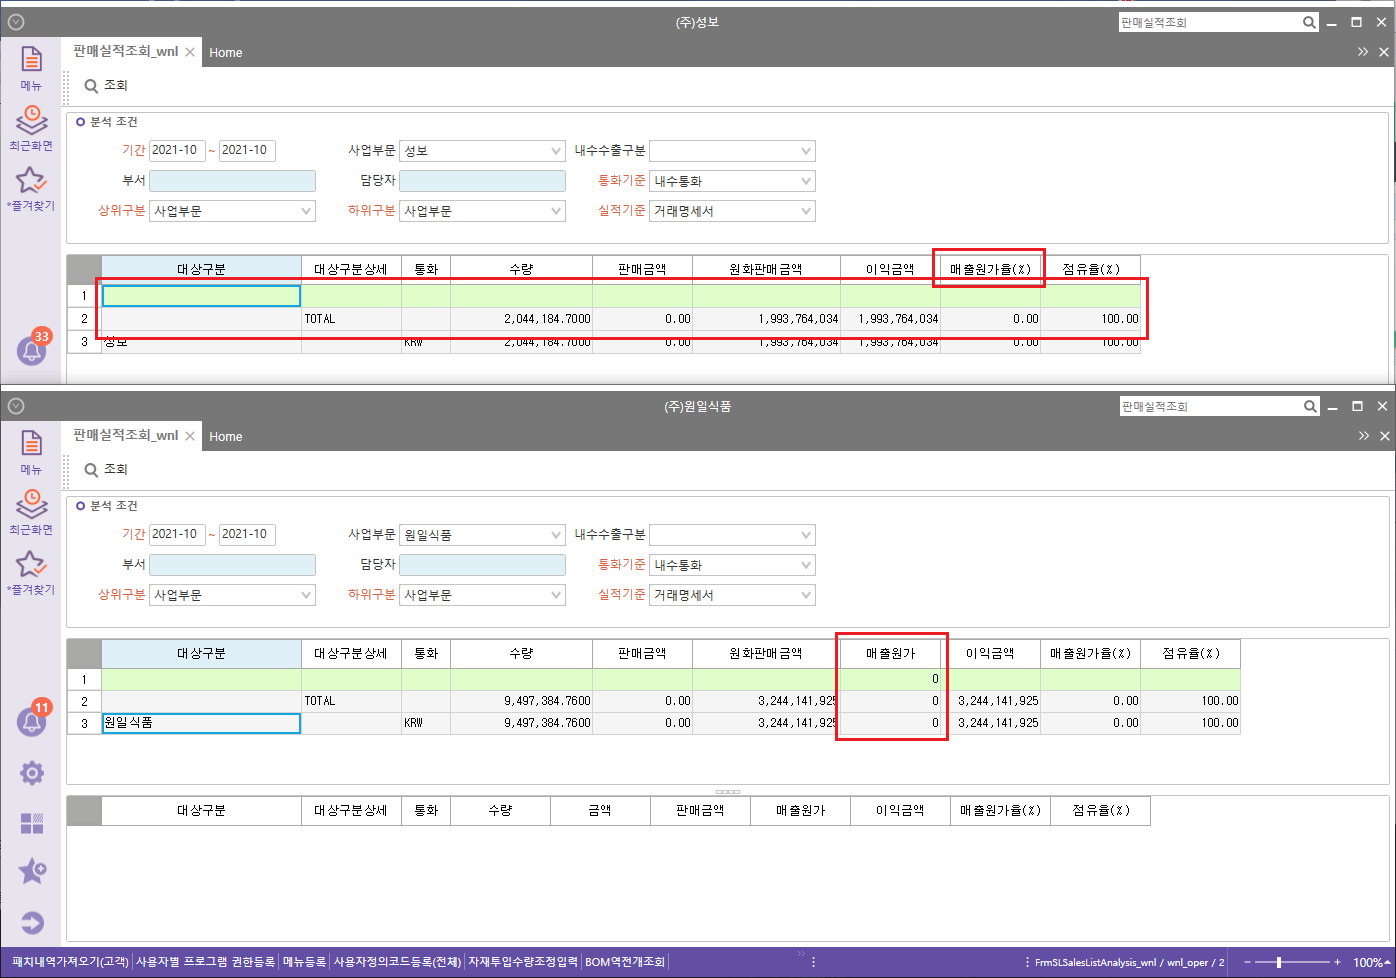
Task: Open 사업부문 dropdown showing 원일식품
Action: tap(483, 535)
